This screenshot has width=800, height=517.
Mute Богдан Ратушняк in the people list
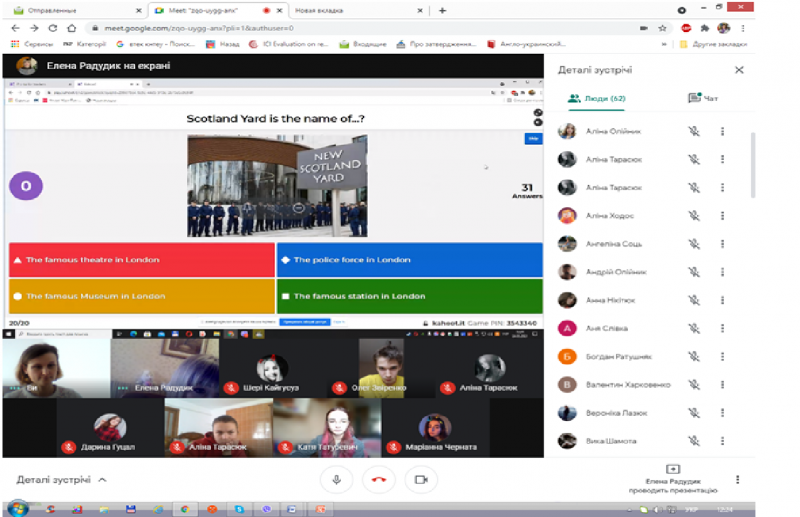pyautogui.click(x=694, y=356)
